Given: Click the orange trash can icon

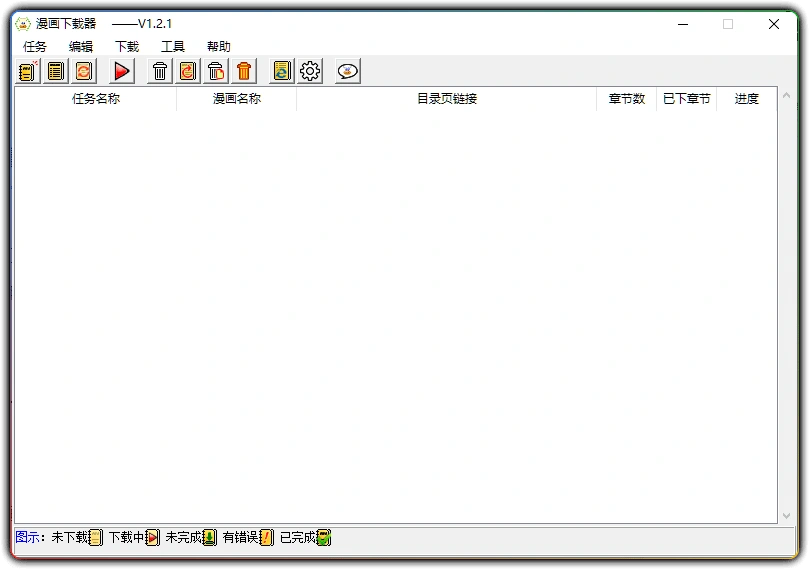Looking at the screenshot, I should (x=244, y=71).
